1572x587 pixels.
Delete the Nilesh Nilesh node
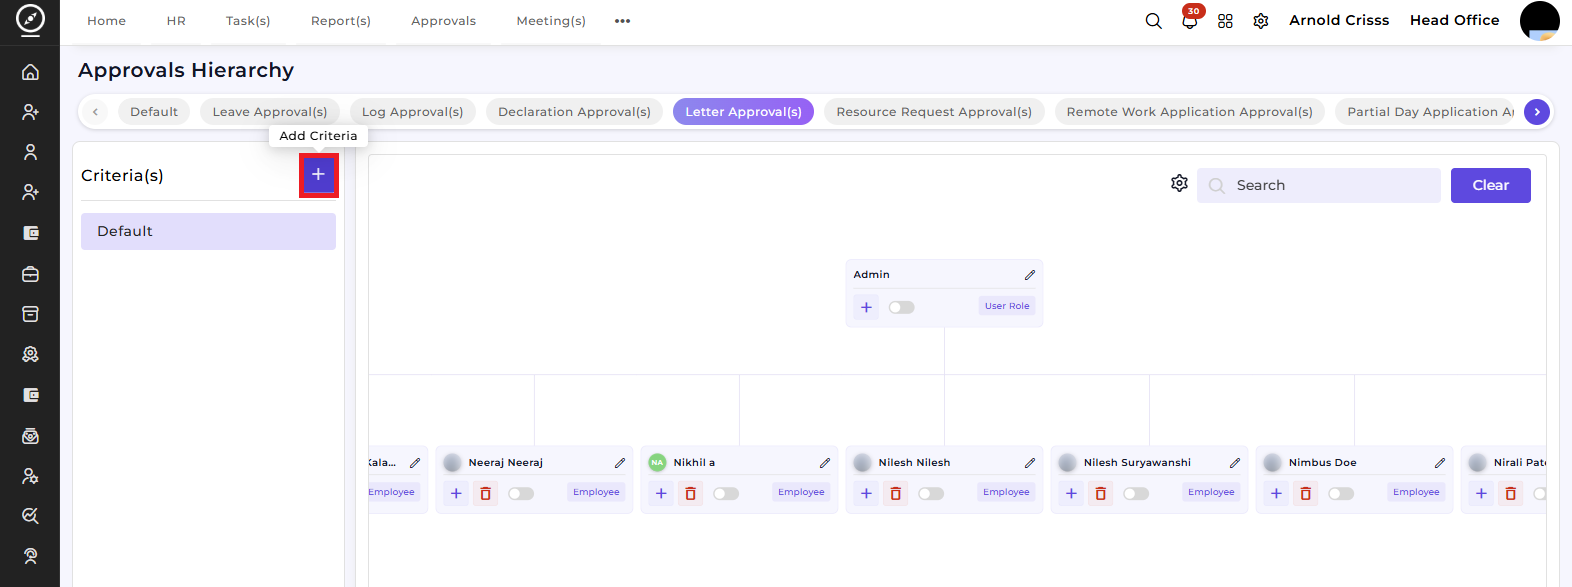coord(895,493)
